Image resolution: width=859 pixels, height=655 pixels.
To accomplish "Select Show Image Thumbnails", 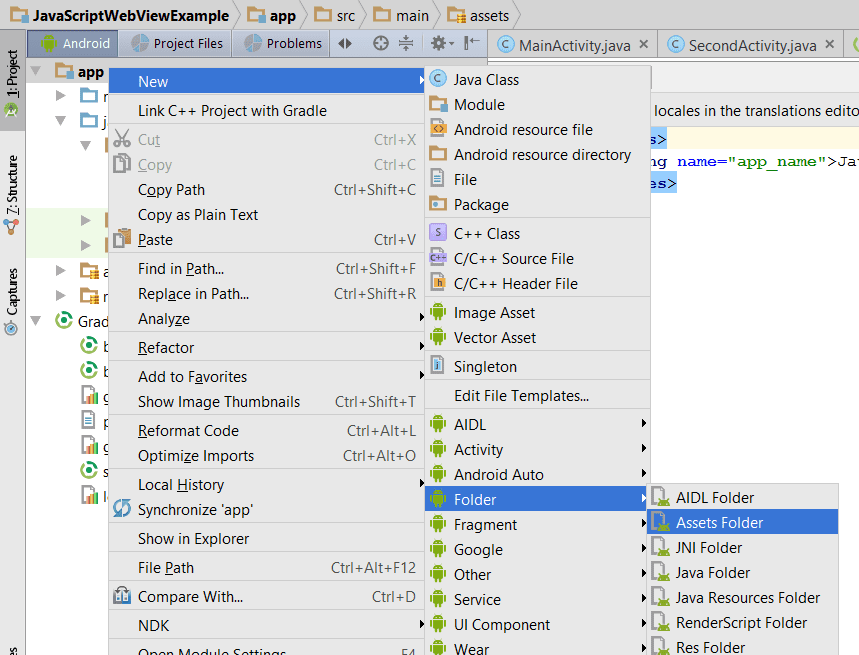I will [x=267, y=402].
